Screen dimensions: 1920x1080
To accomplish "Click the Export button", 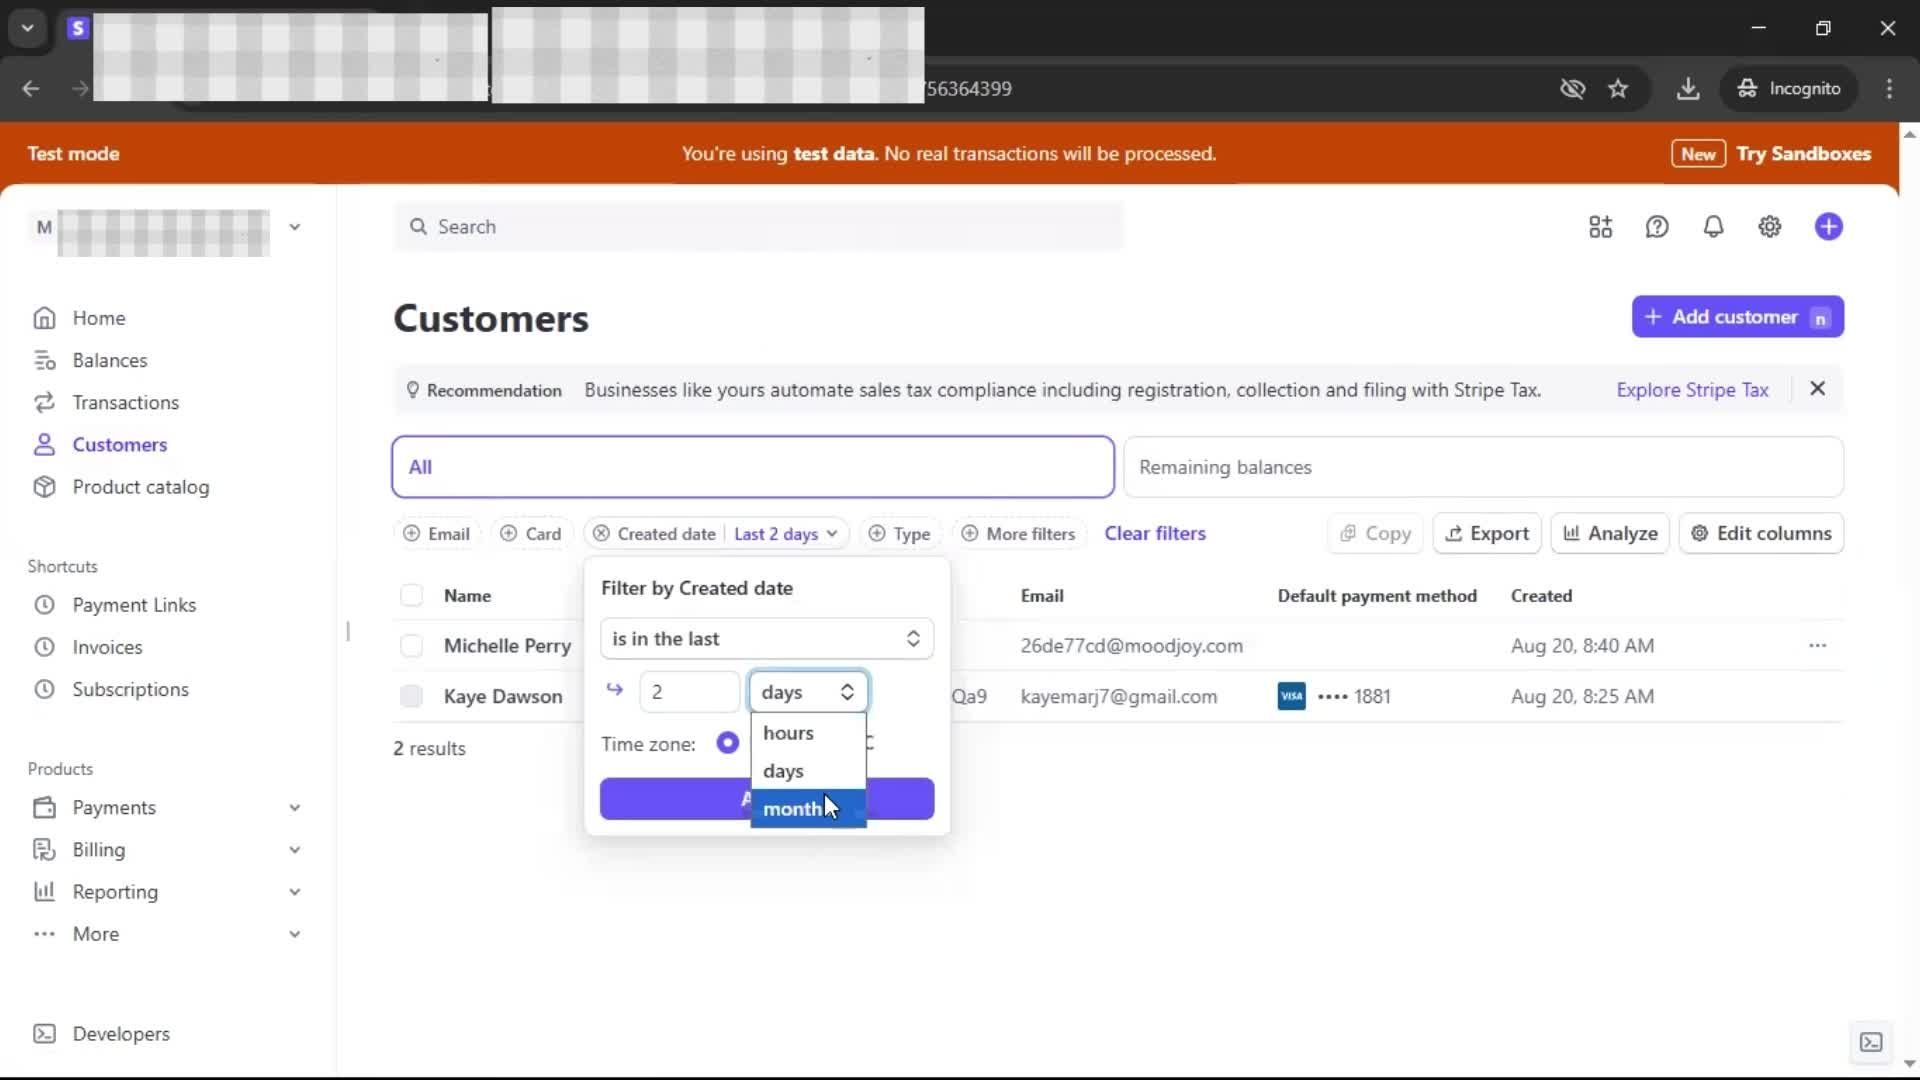I will click(1486, 534).
